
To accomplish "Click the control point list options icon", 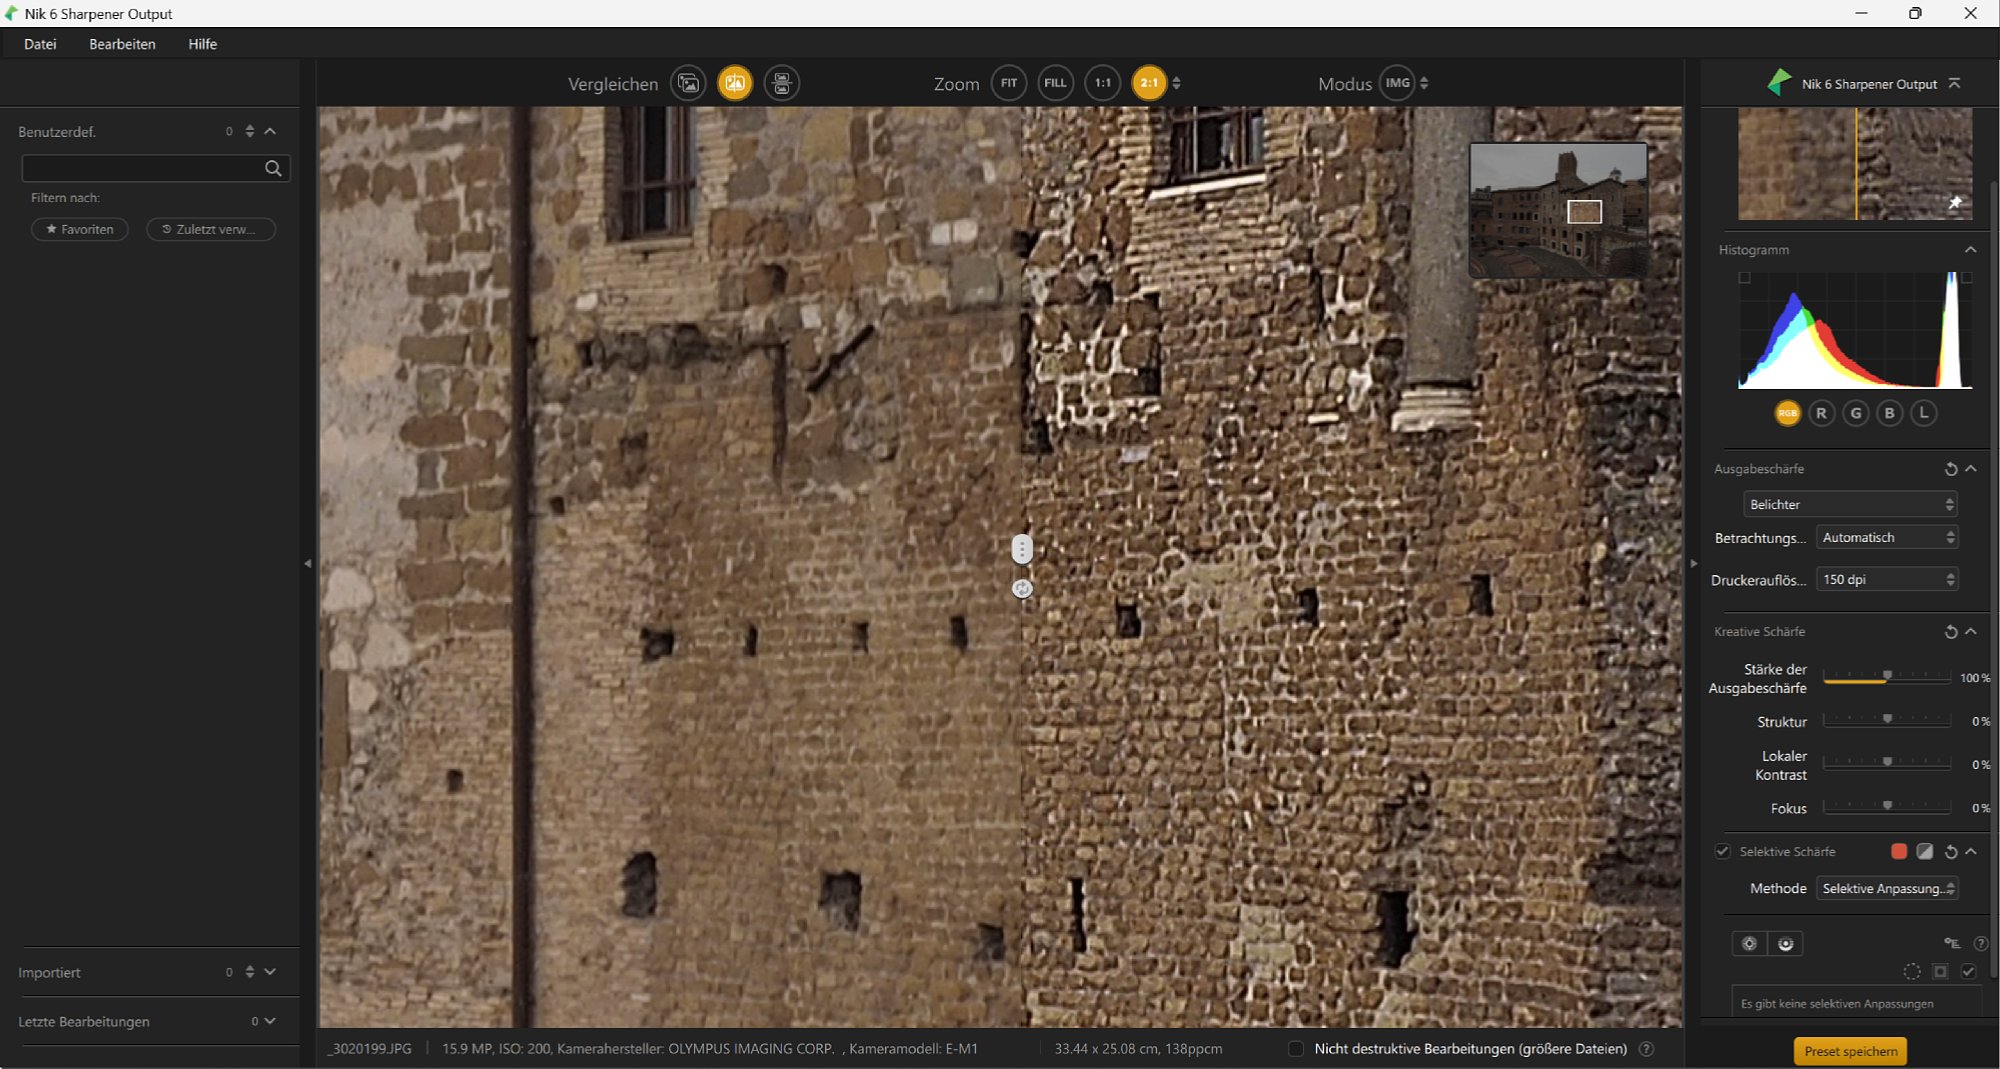I will tap(1951, 944).
